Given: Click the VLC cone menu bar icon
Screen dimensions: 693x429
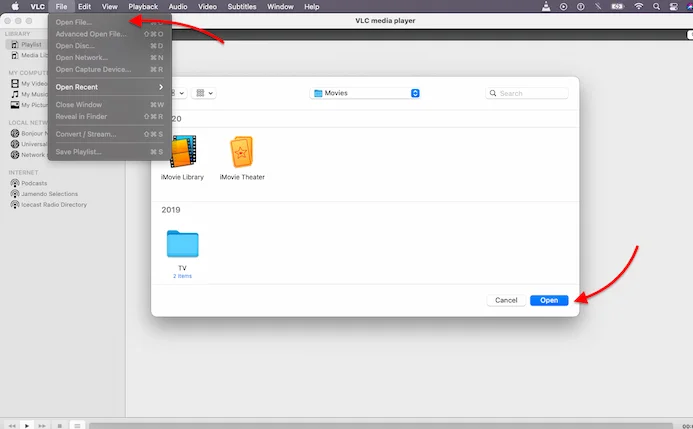Looking at the screenshot, I should [x=546, y=6].
